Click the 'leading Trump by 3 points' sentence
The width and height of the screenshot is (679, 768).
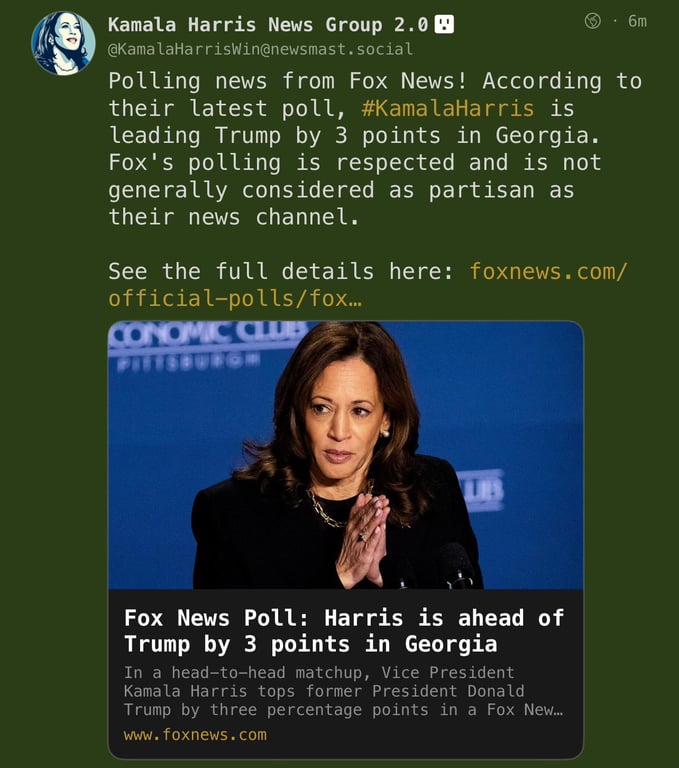(354, 136)
